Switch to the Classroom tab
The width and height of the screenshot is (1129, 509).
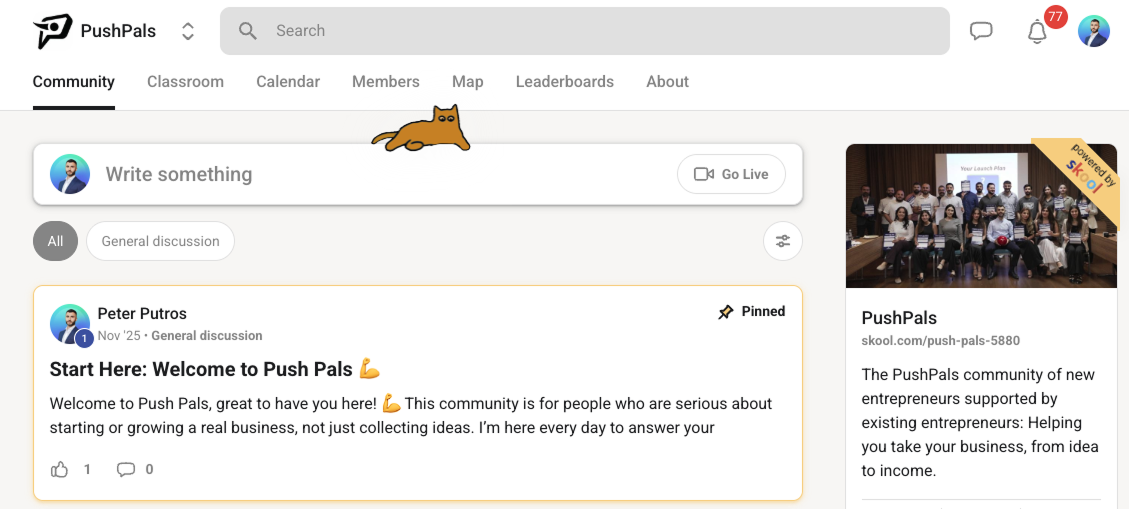coord(185,81)
